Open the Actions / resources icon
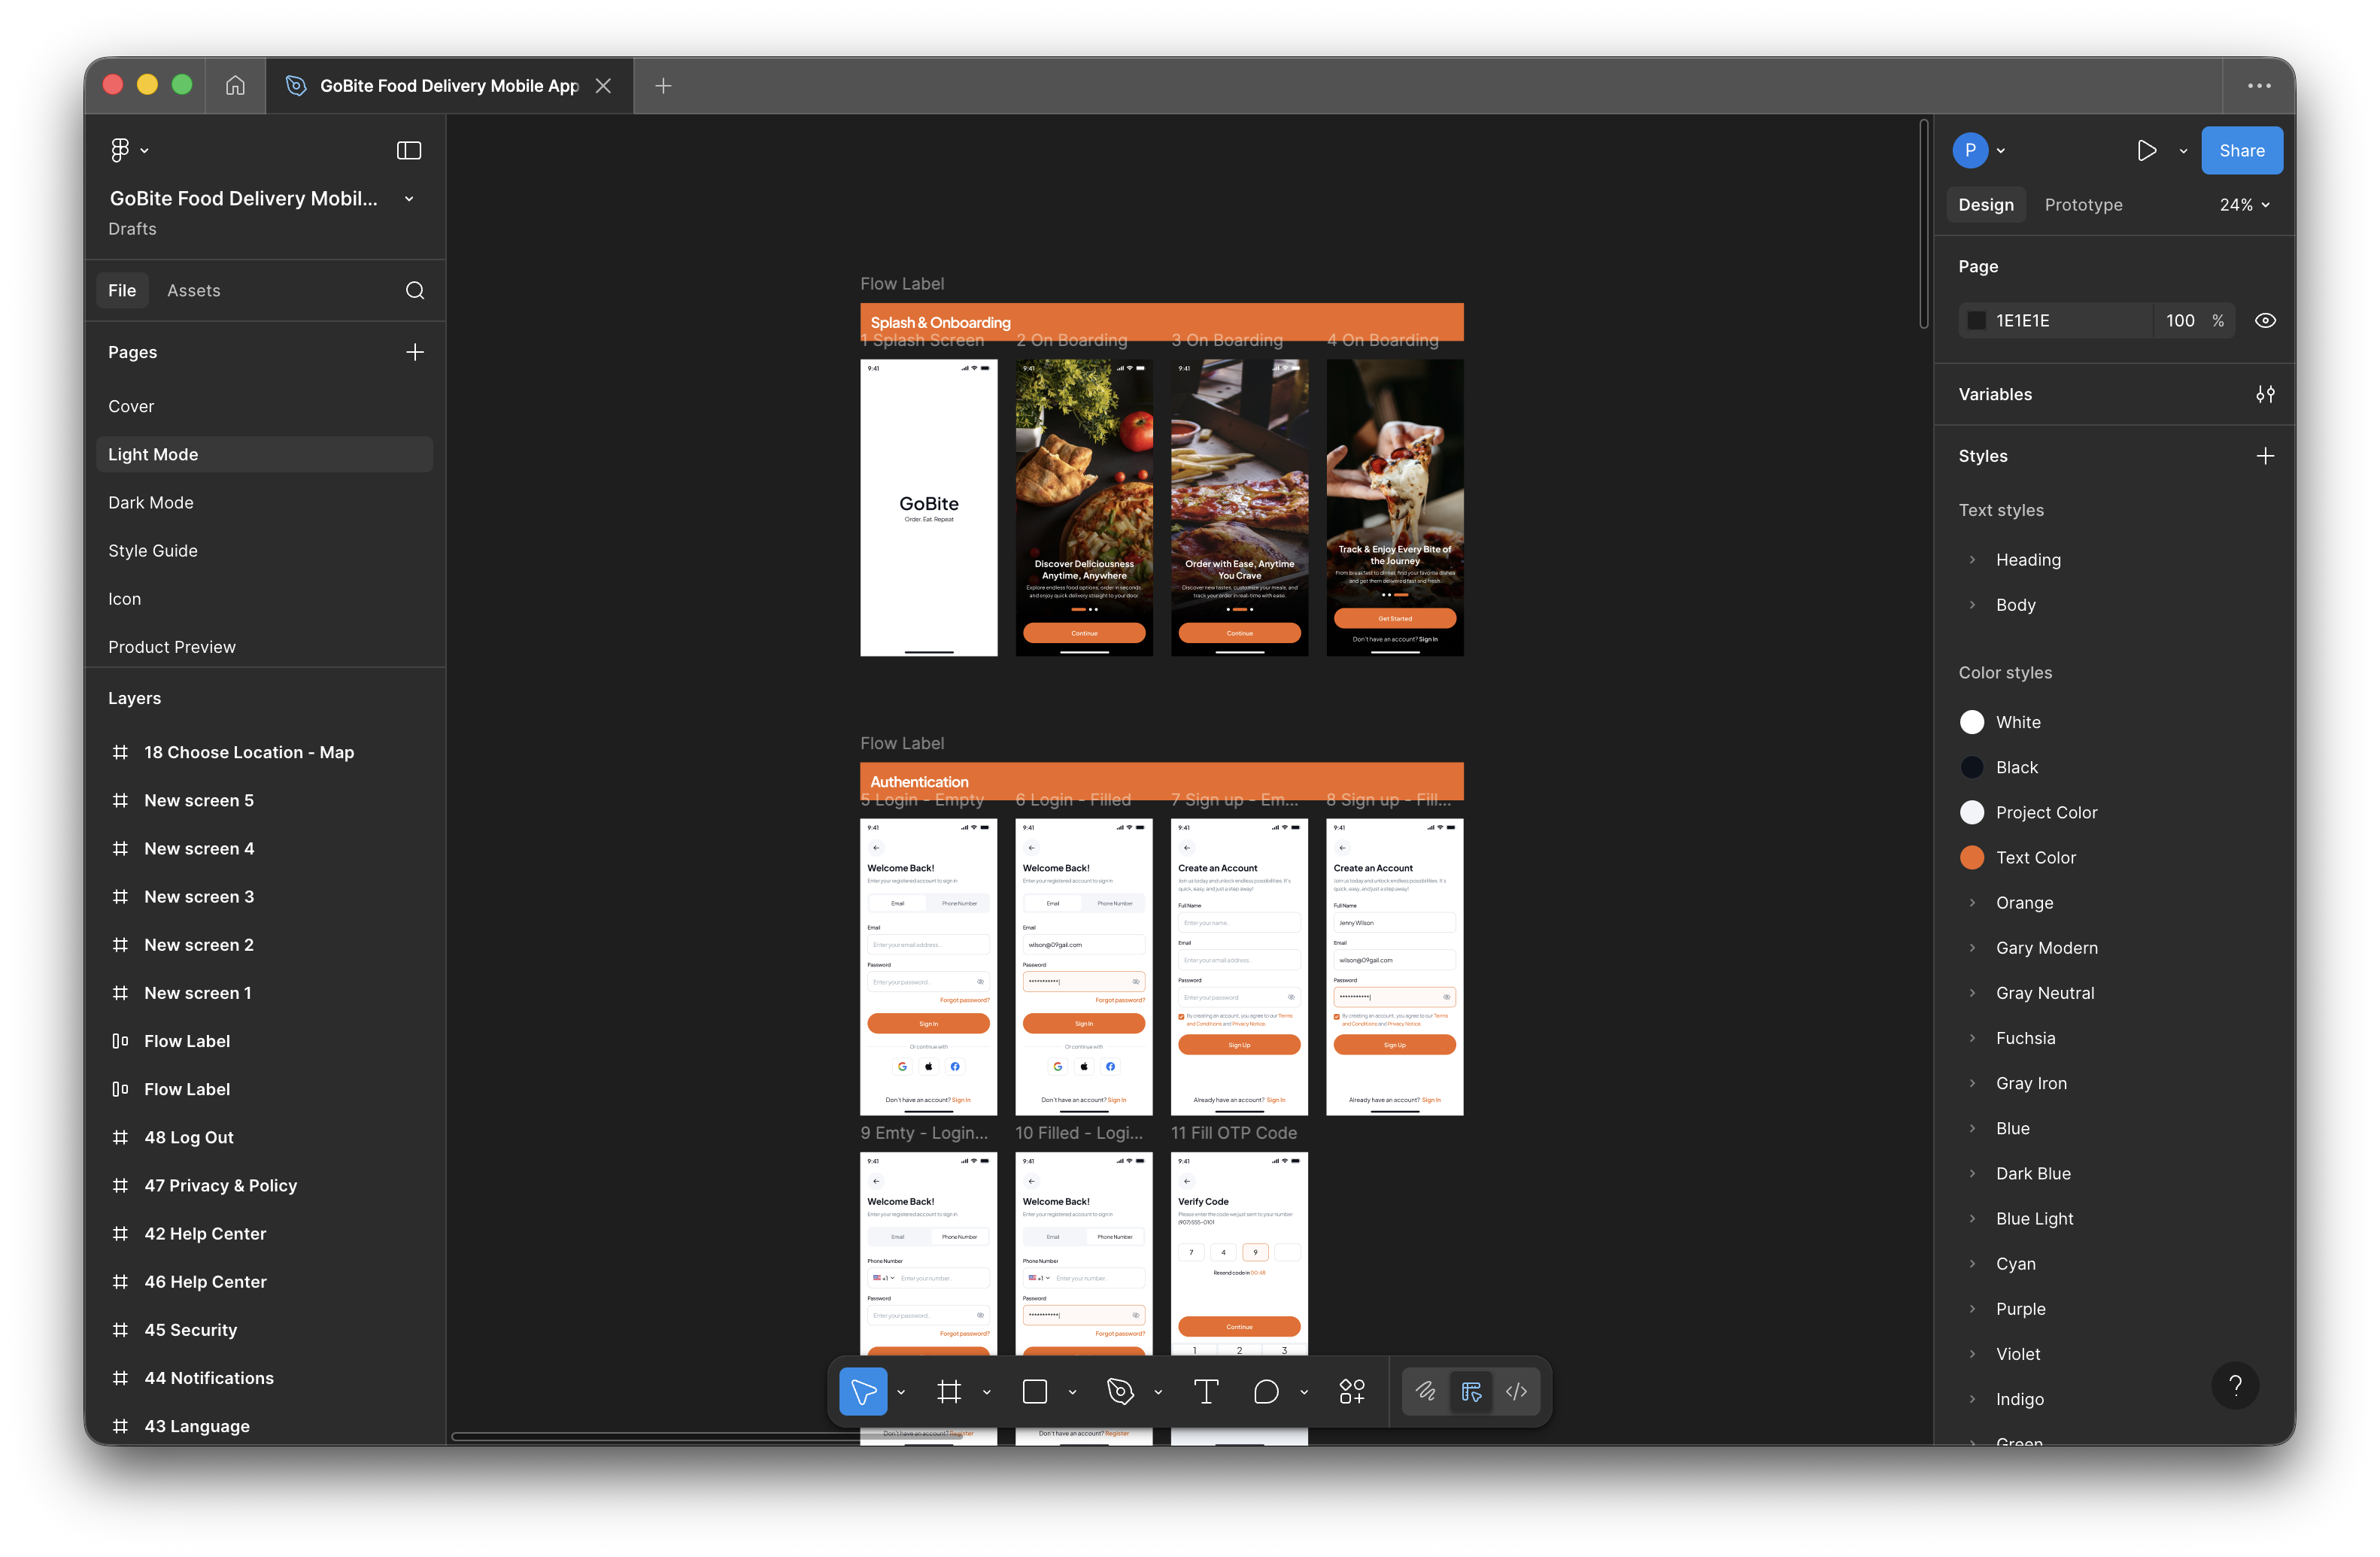This screenshot has width=2380, height=1557. click(x=1352, y=1391)
